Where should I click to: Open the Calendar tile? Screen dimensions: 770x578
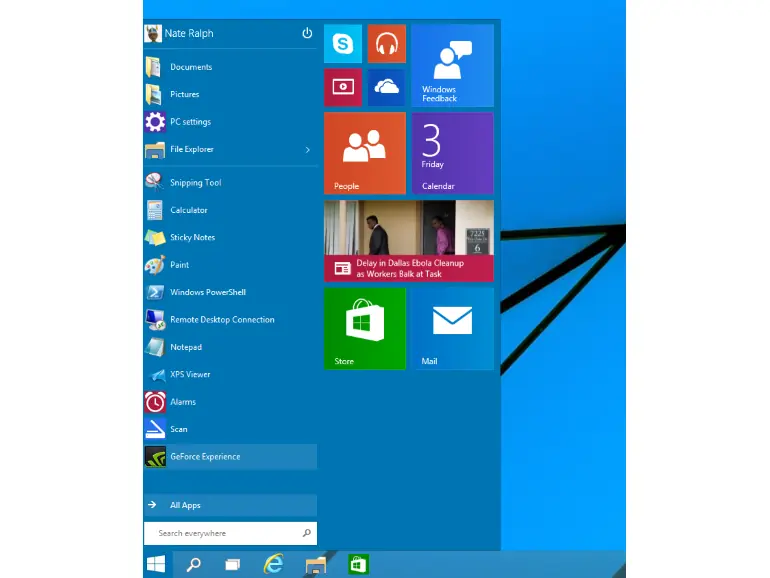(x=452, y=153)
